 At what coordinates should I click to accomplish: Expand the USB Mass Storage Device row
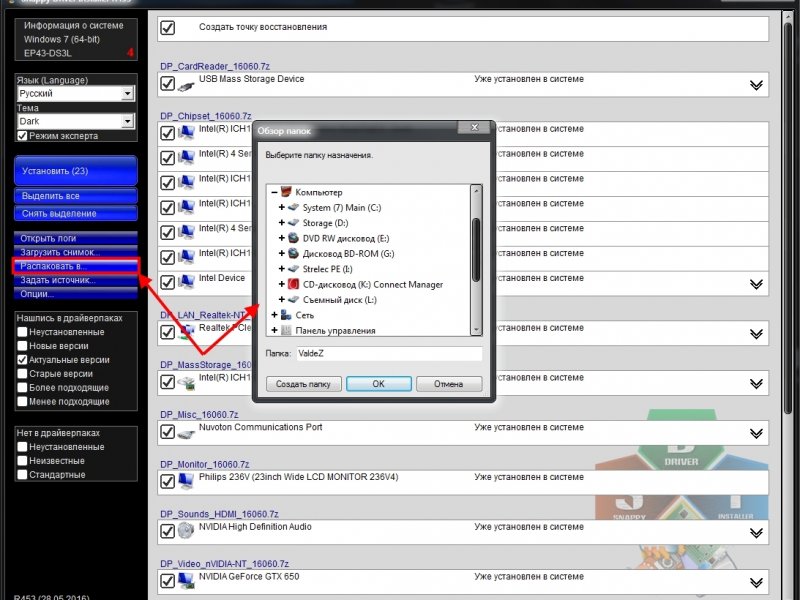pyautogui.click(x=756, y=85)
